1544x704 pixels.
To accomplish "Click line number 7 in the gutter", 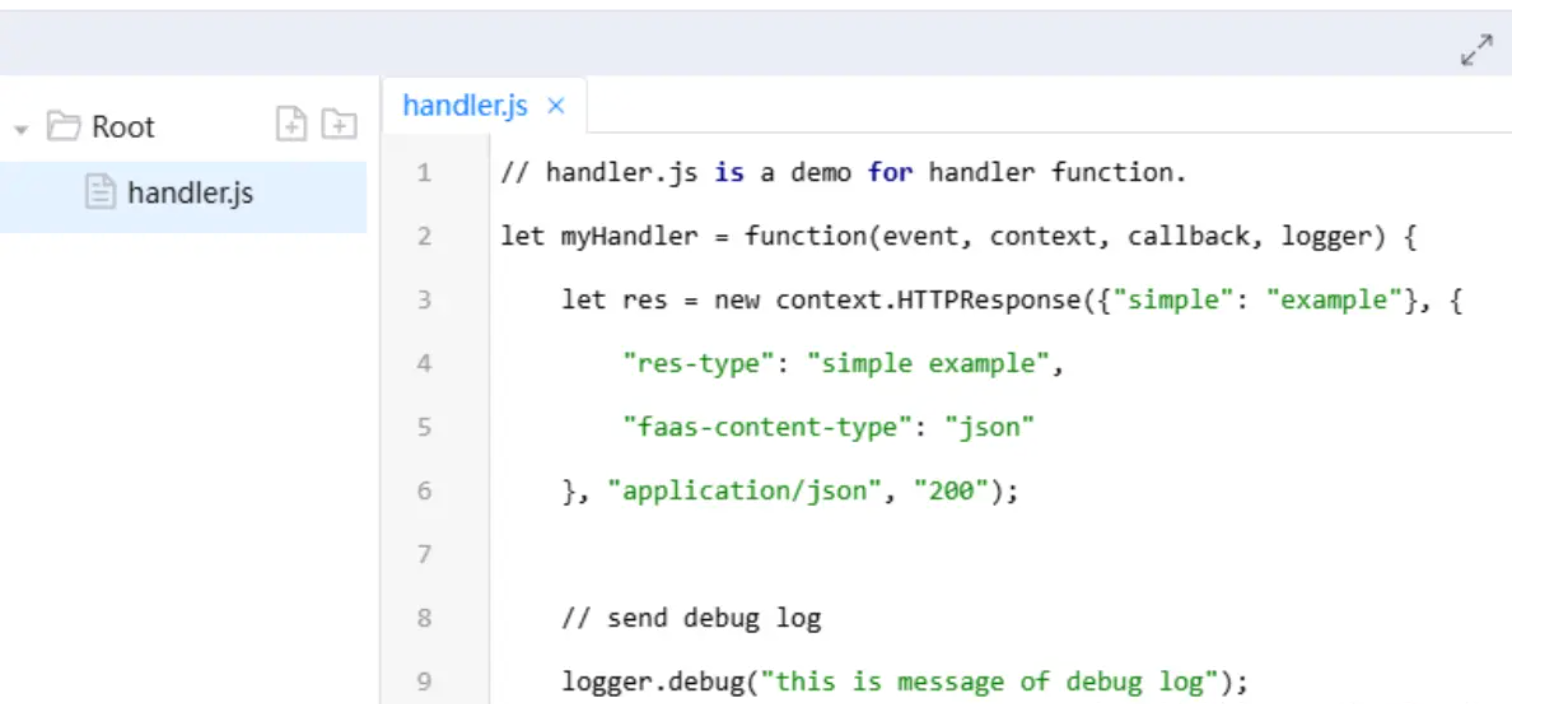I will [x=424, y=554].
